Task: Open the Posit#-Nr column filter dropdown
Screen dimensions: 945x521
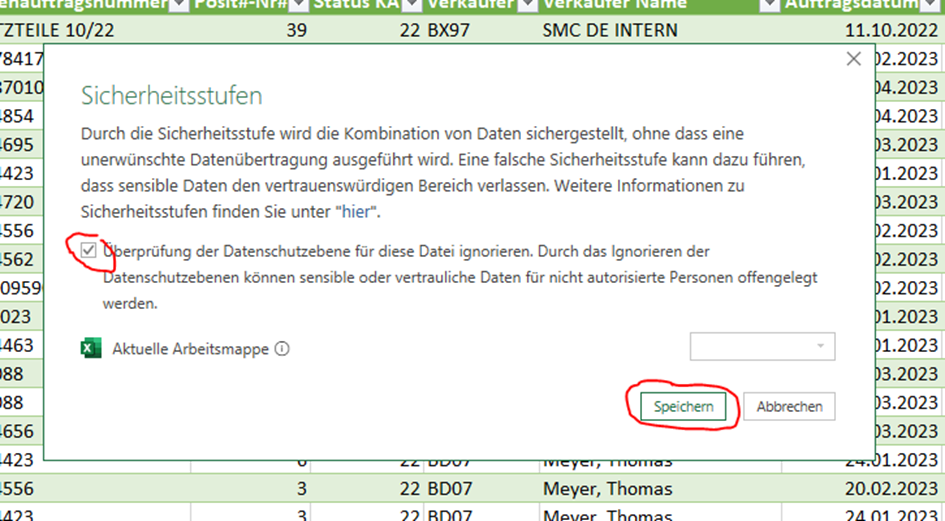Action: [299, 5]
